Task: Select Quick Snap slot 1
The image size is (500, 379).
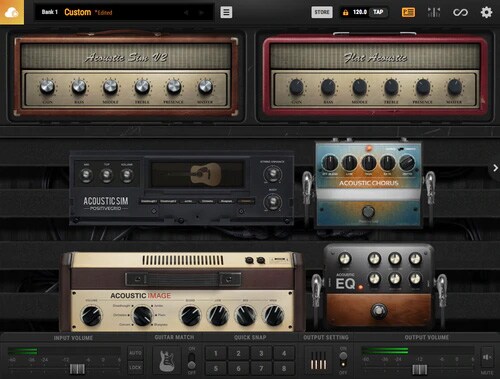Action: click(216, 353)
